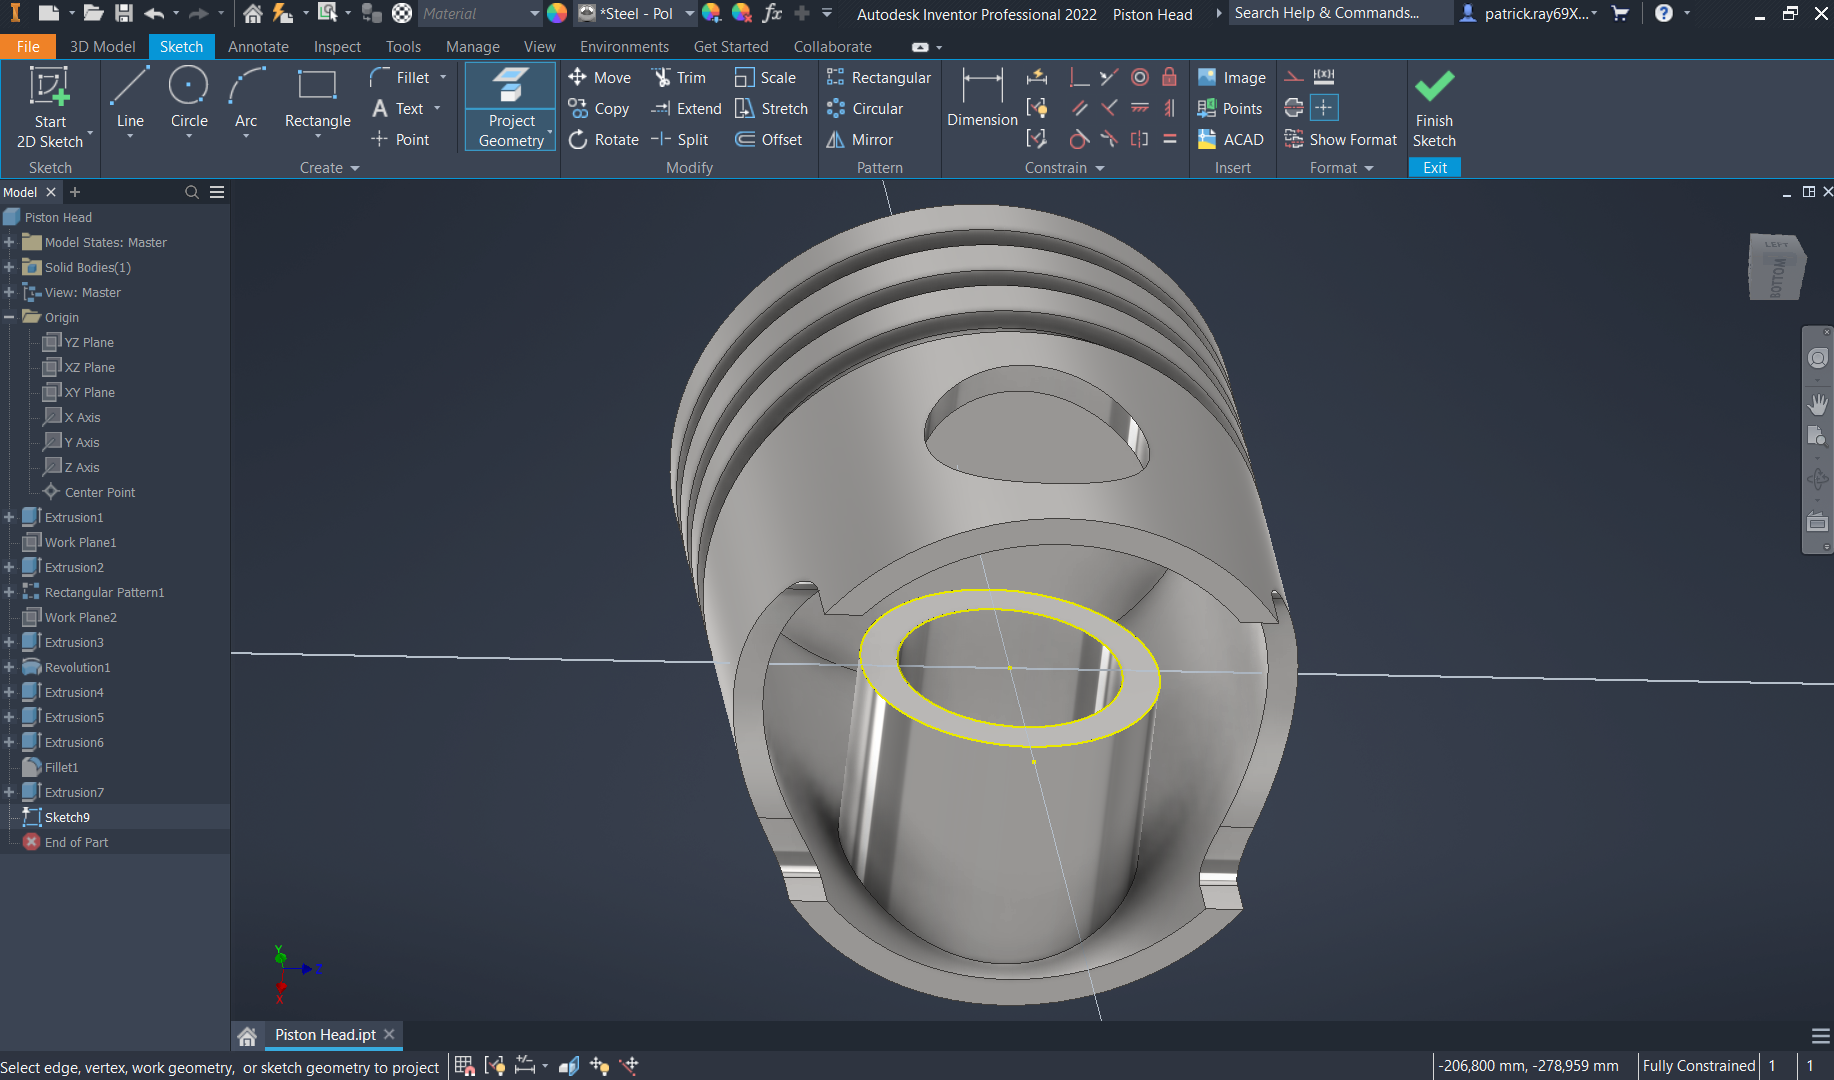Toggle the fix lock constraint icon
The width and height of the screenshot is (1834, 1080).
(1169, 77)
